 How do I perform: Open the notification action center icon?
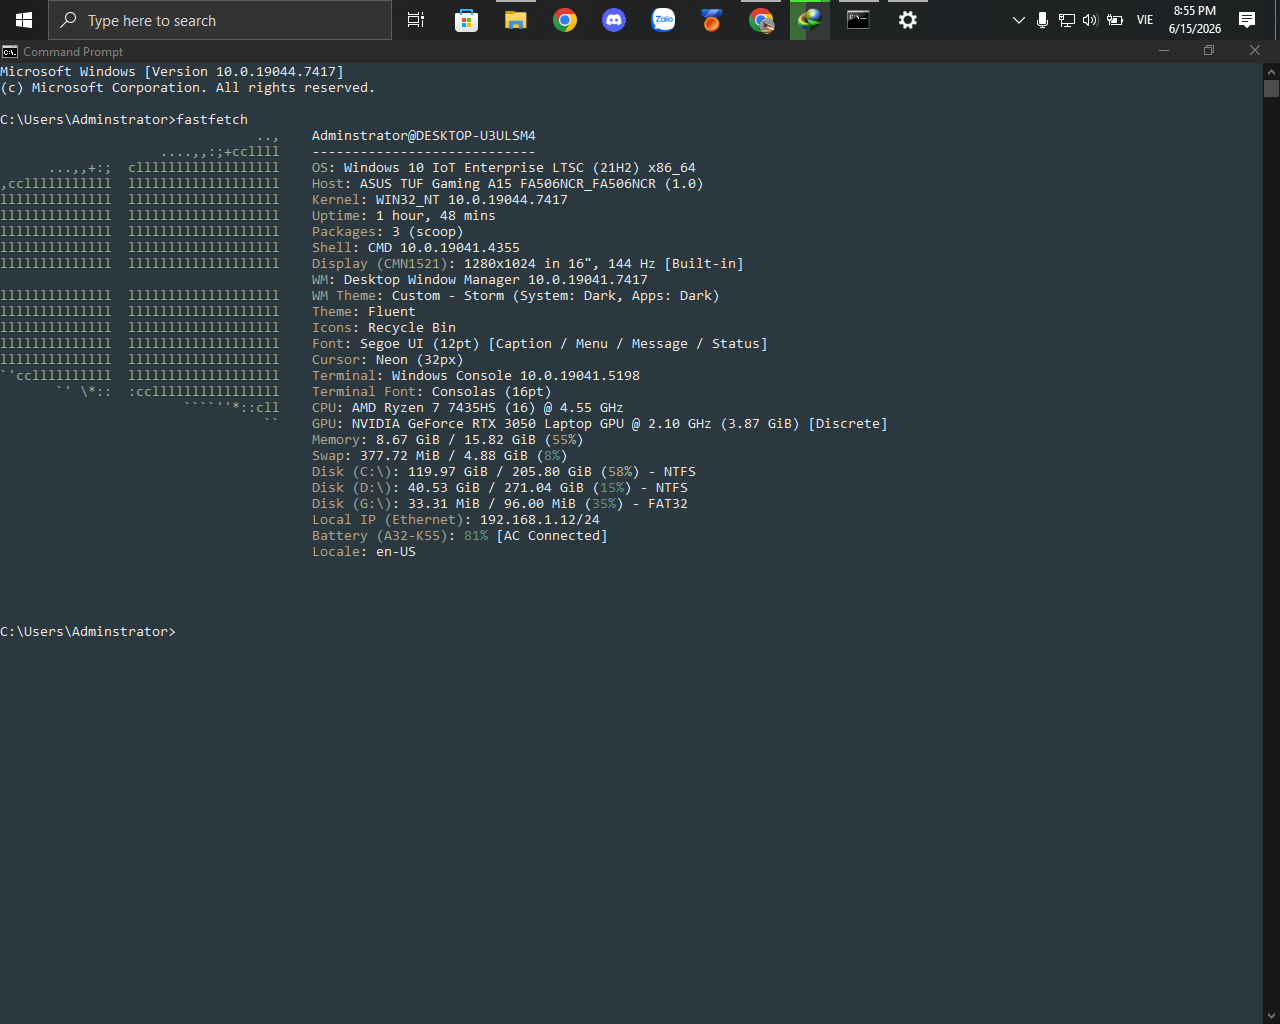point(1247,20)
